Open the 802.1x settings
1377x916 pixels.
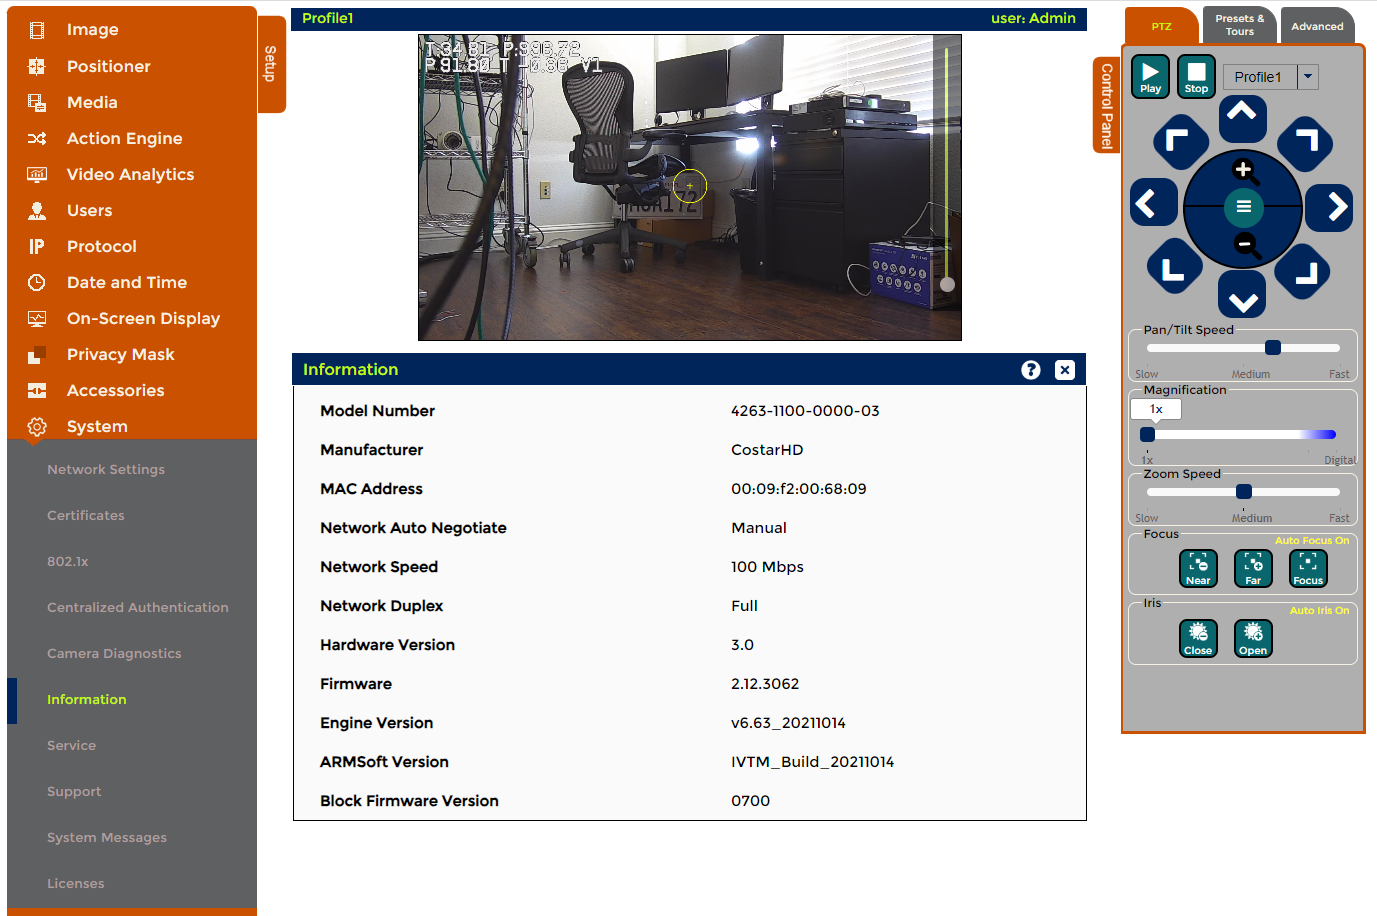click(68, 561)
